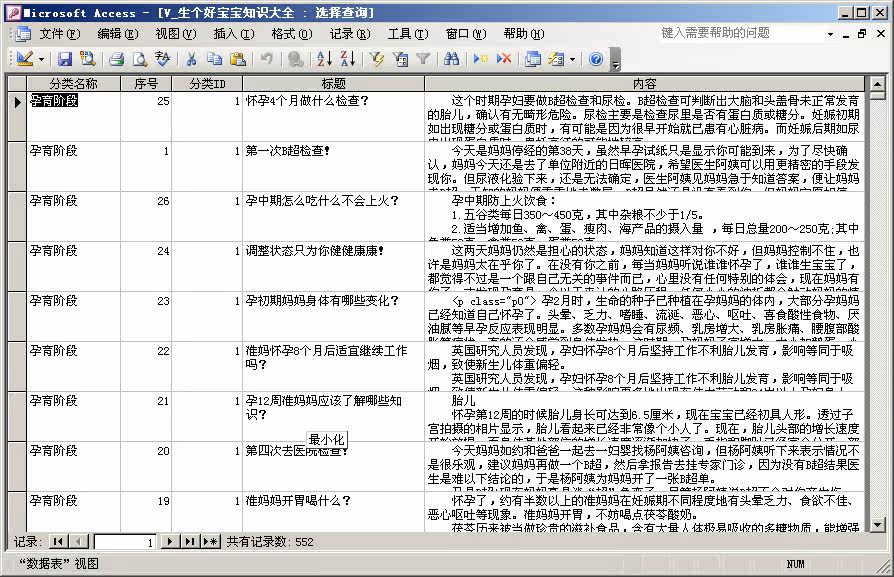Image resolution: width=894 pixels, height=577 pixels.
Task: Expand the New Object dropdown arrow
Action: tap(573, 59)
